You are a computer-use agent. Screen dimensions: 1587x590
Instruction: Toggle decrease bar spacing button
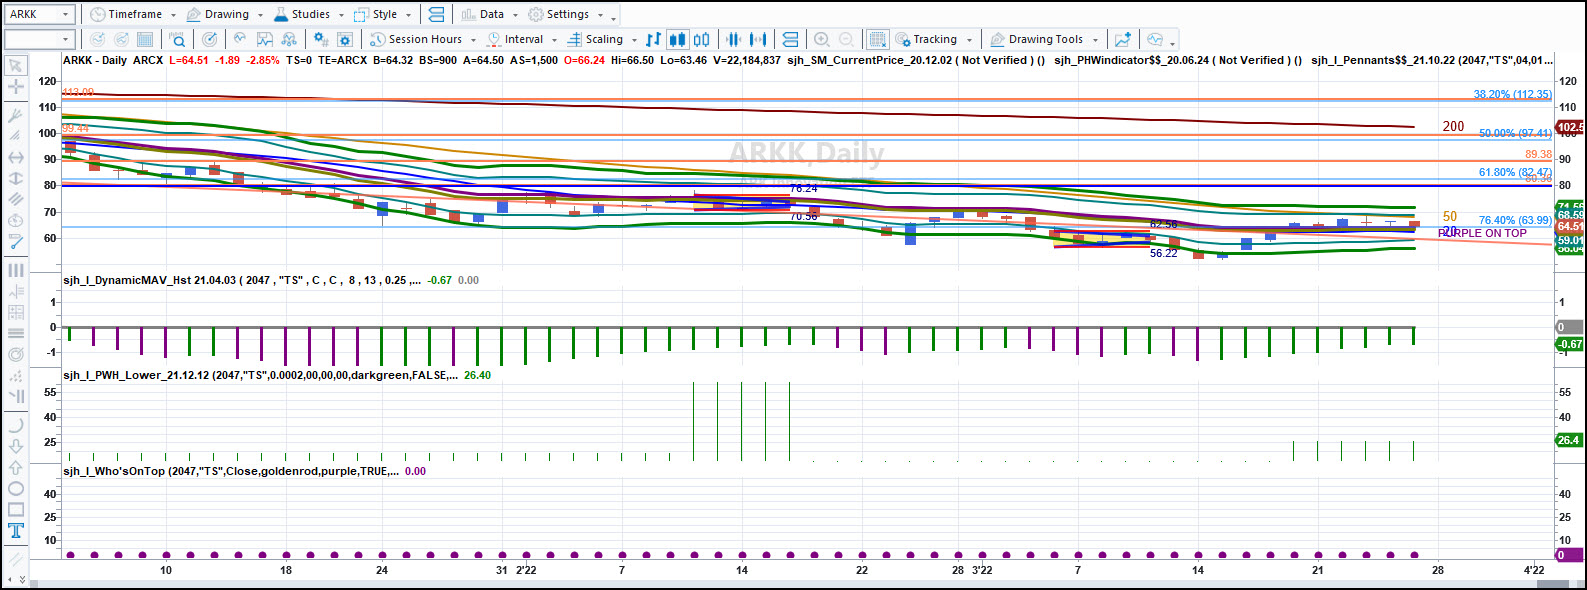pos(734,40)
